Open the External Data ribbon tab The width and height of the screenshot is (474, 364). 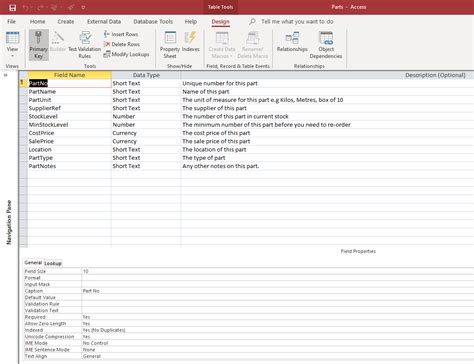click(104, 22)
